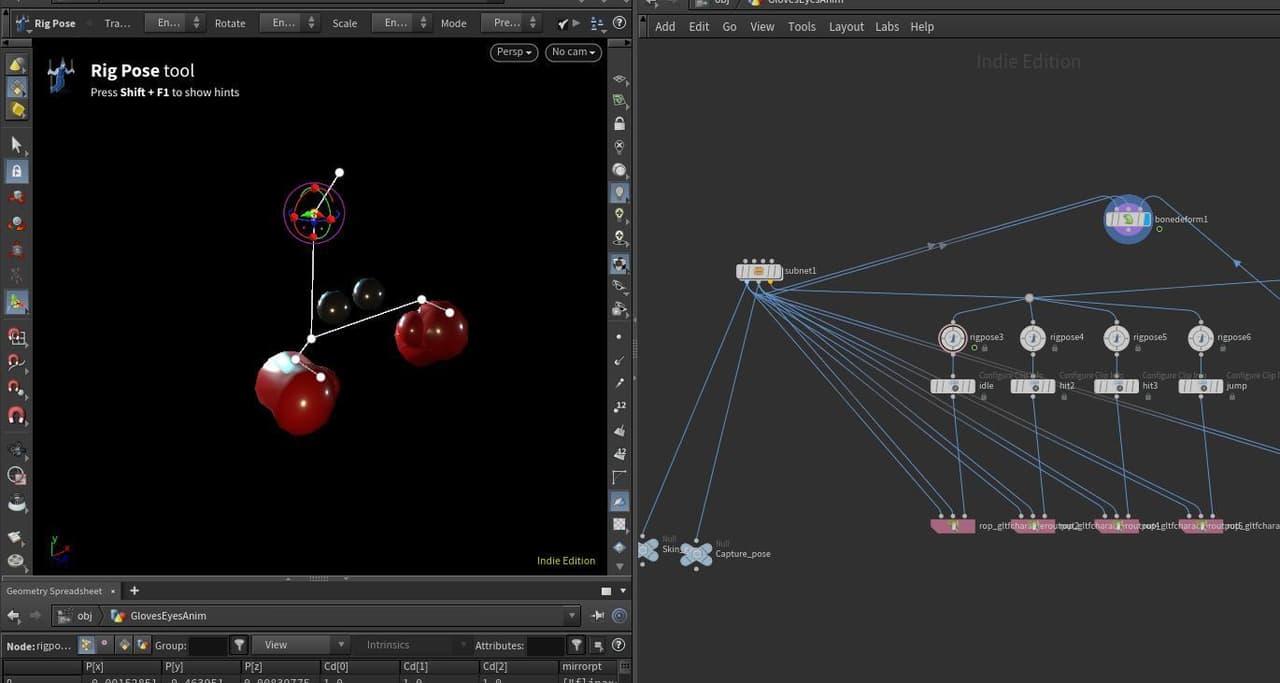Open the Scale dropdown in Rig Pose bar

401,23
